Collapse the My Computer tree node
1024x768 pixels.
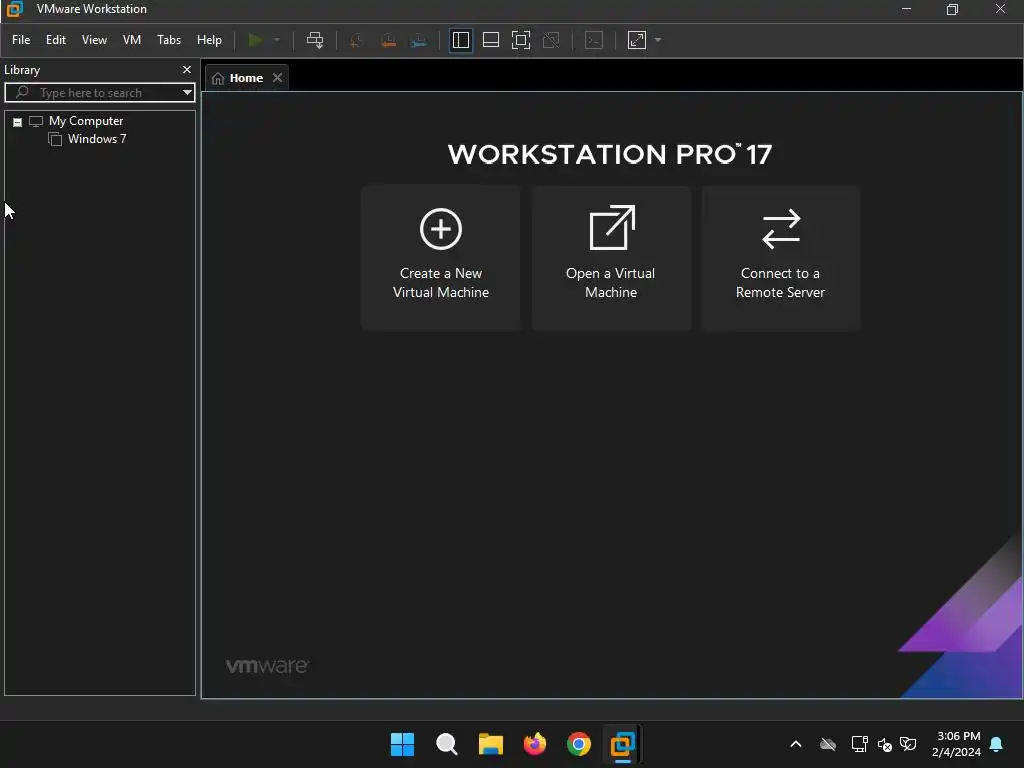point(18,122)
